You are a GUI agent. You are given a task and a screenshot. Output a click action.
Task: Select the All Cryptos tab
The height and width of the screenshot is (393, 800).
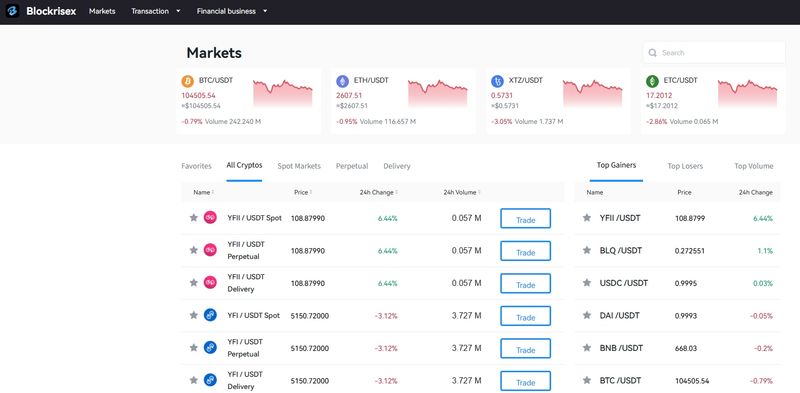click(x=244, y=165)
